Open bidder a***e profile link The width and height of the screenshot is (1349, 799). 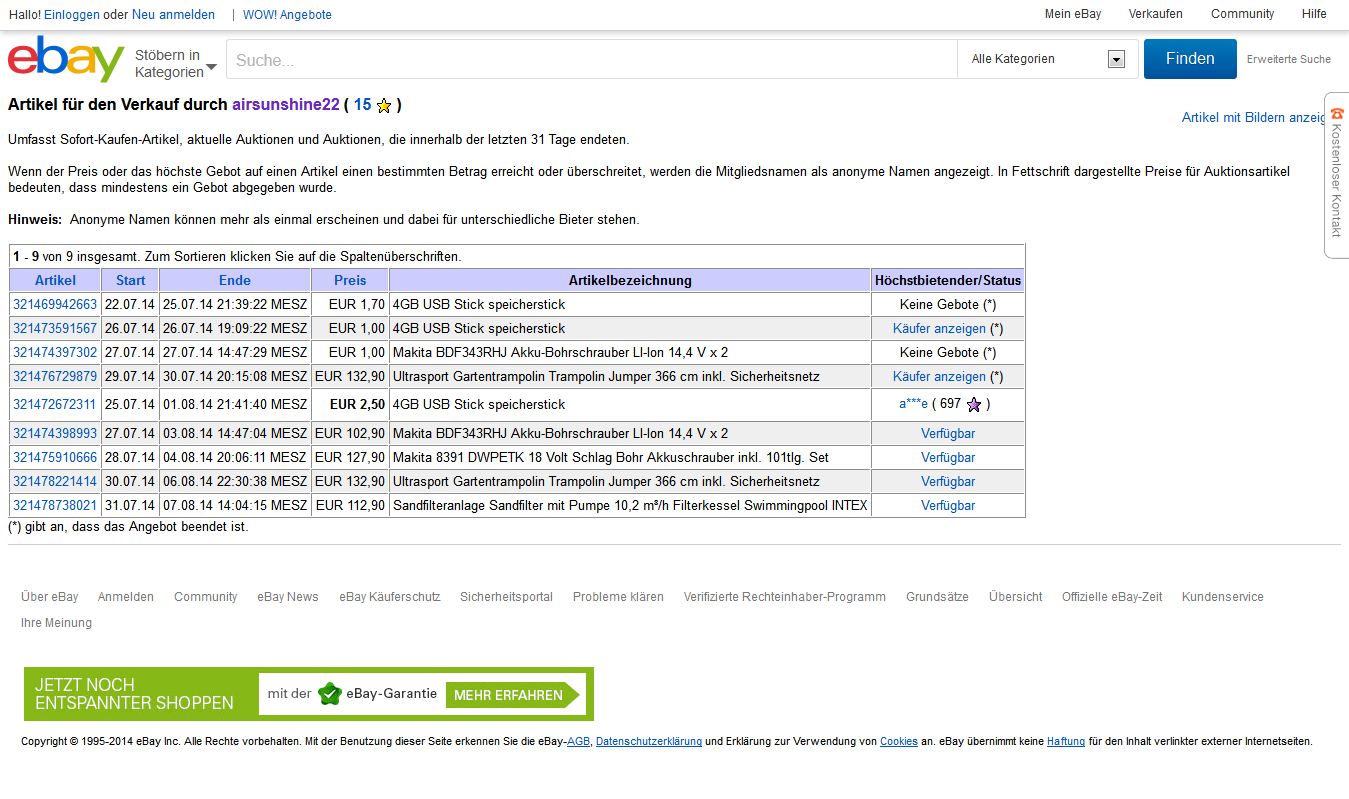[913, 404]
